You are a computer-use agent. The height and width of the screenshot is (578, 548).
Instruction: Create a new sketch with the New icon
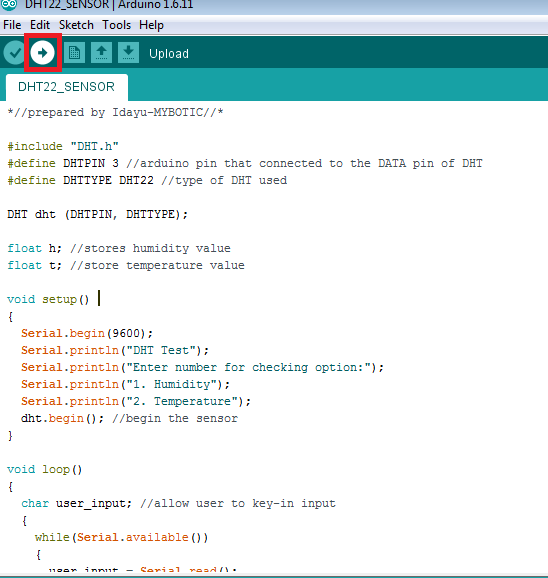coord(74,53)
